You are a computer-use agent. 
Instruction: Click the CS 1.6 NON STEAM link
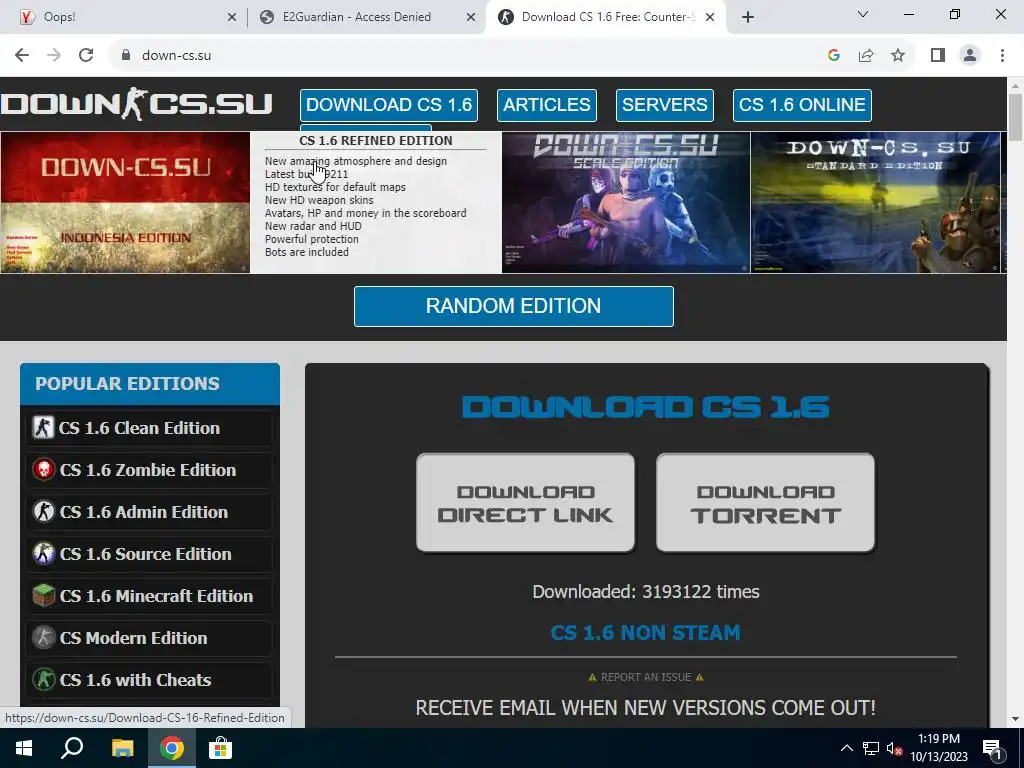click(x=645, y=632)
